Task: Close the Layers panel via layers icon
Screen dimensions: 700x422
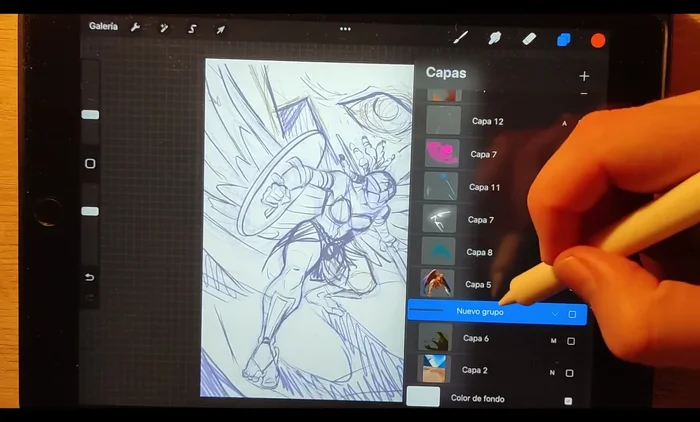Action: pyautogui.click(x=563, y=40)
